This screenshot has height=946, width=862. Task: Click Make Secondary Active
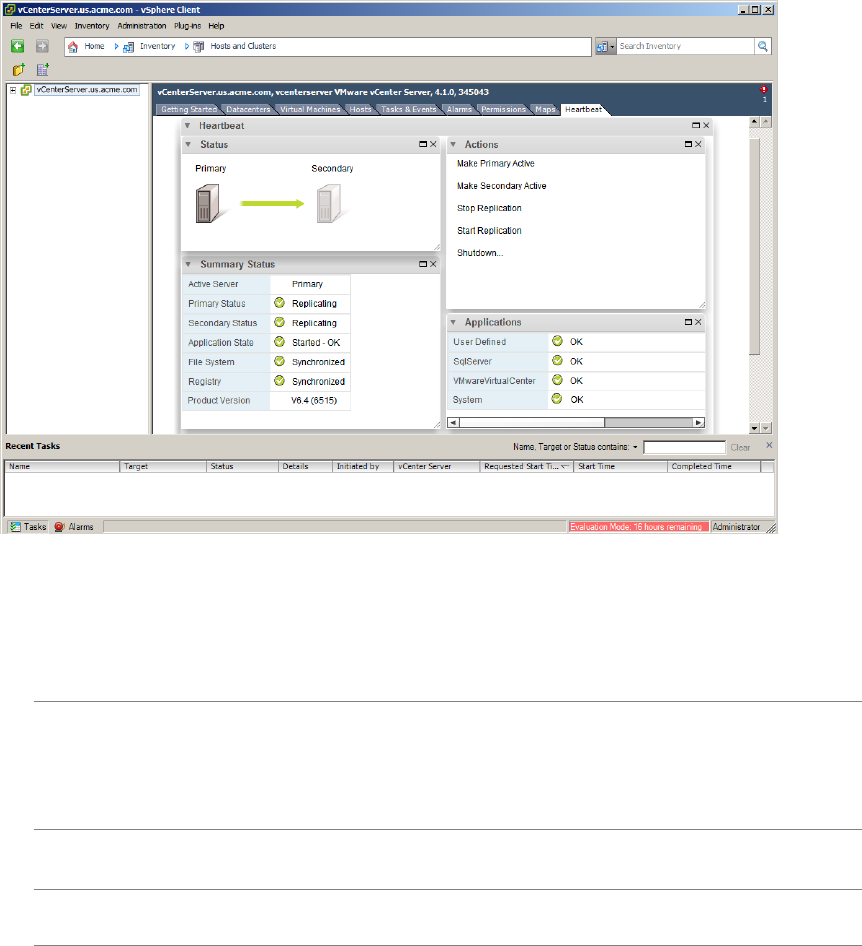coord(502,186)
